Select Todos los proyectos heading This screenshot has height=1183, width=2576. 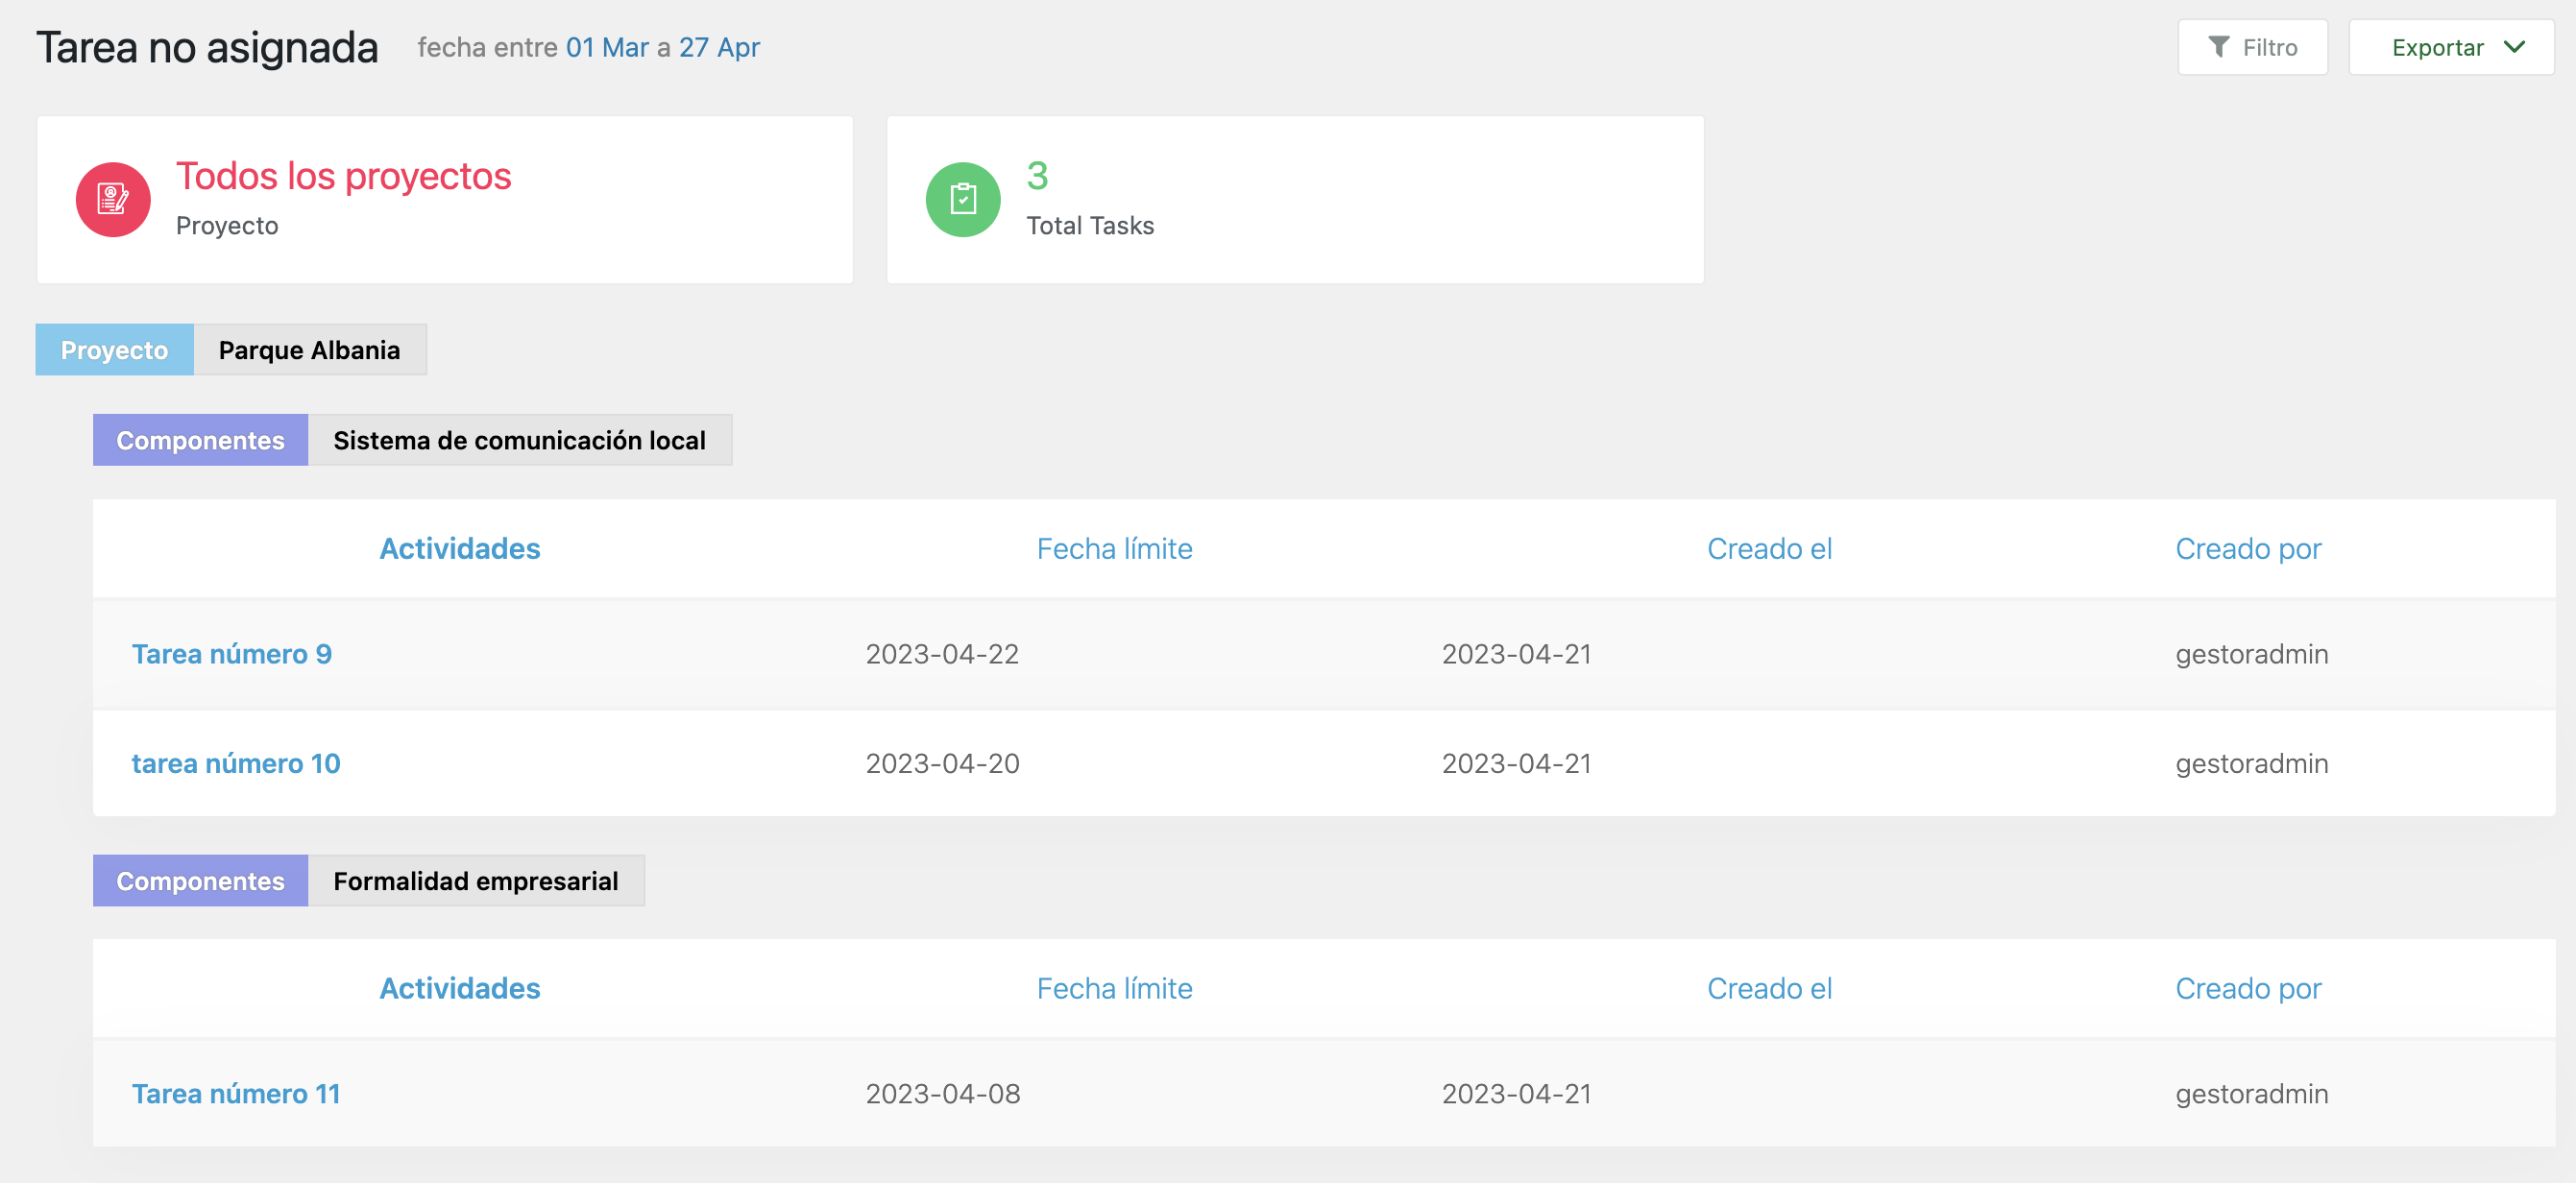pos(343,176)
